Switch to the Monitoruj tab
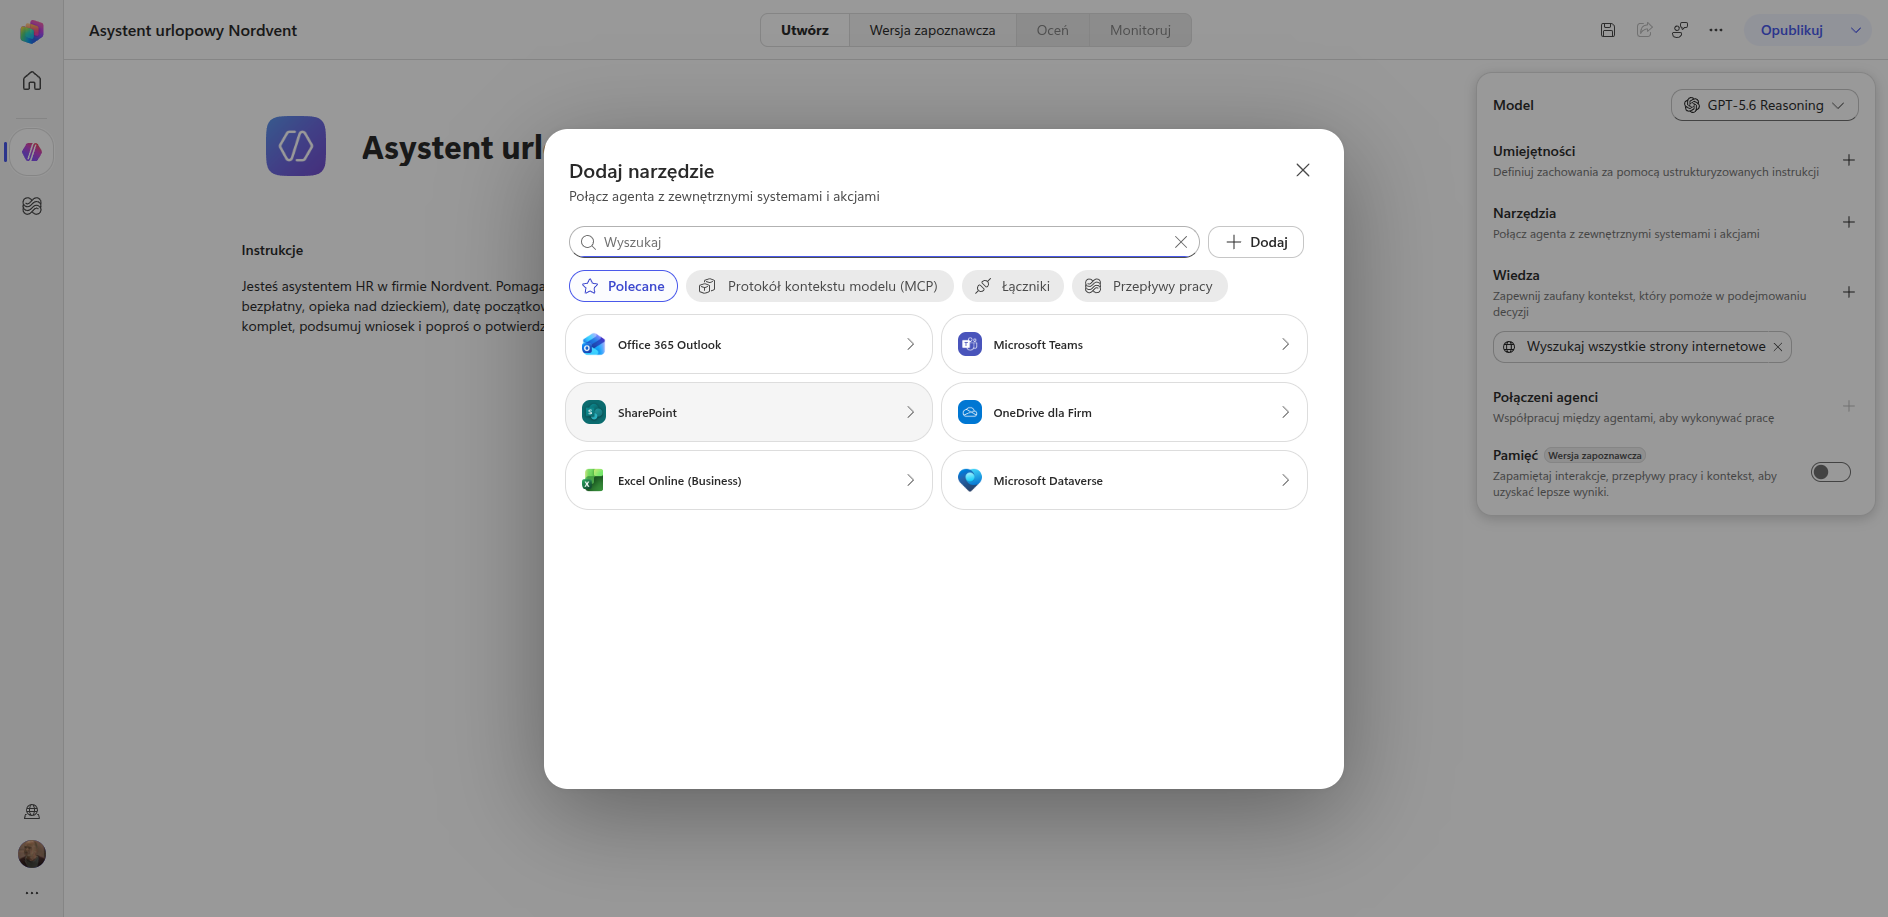 [x=1140, y=30]
